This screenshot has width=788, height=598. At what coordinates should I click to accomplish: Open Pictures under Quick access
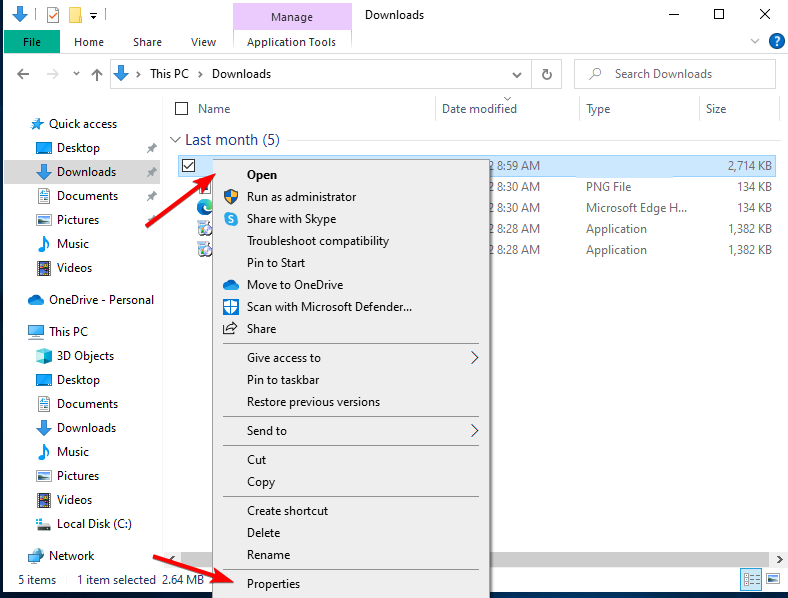pos(78,220)
